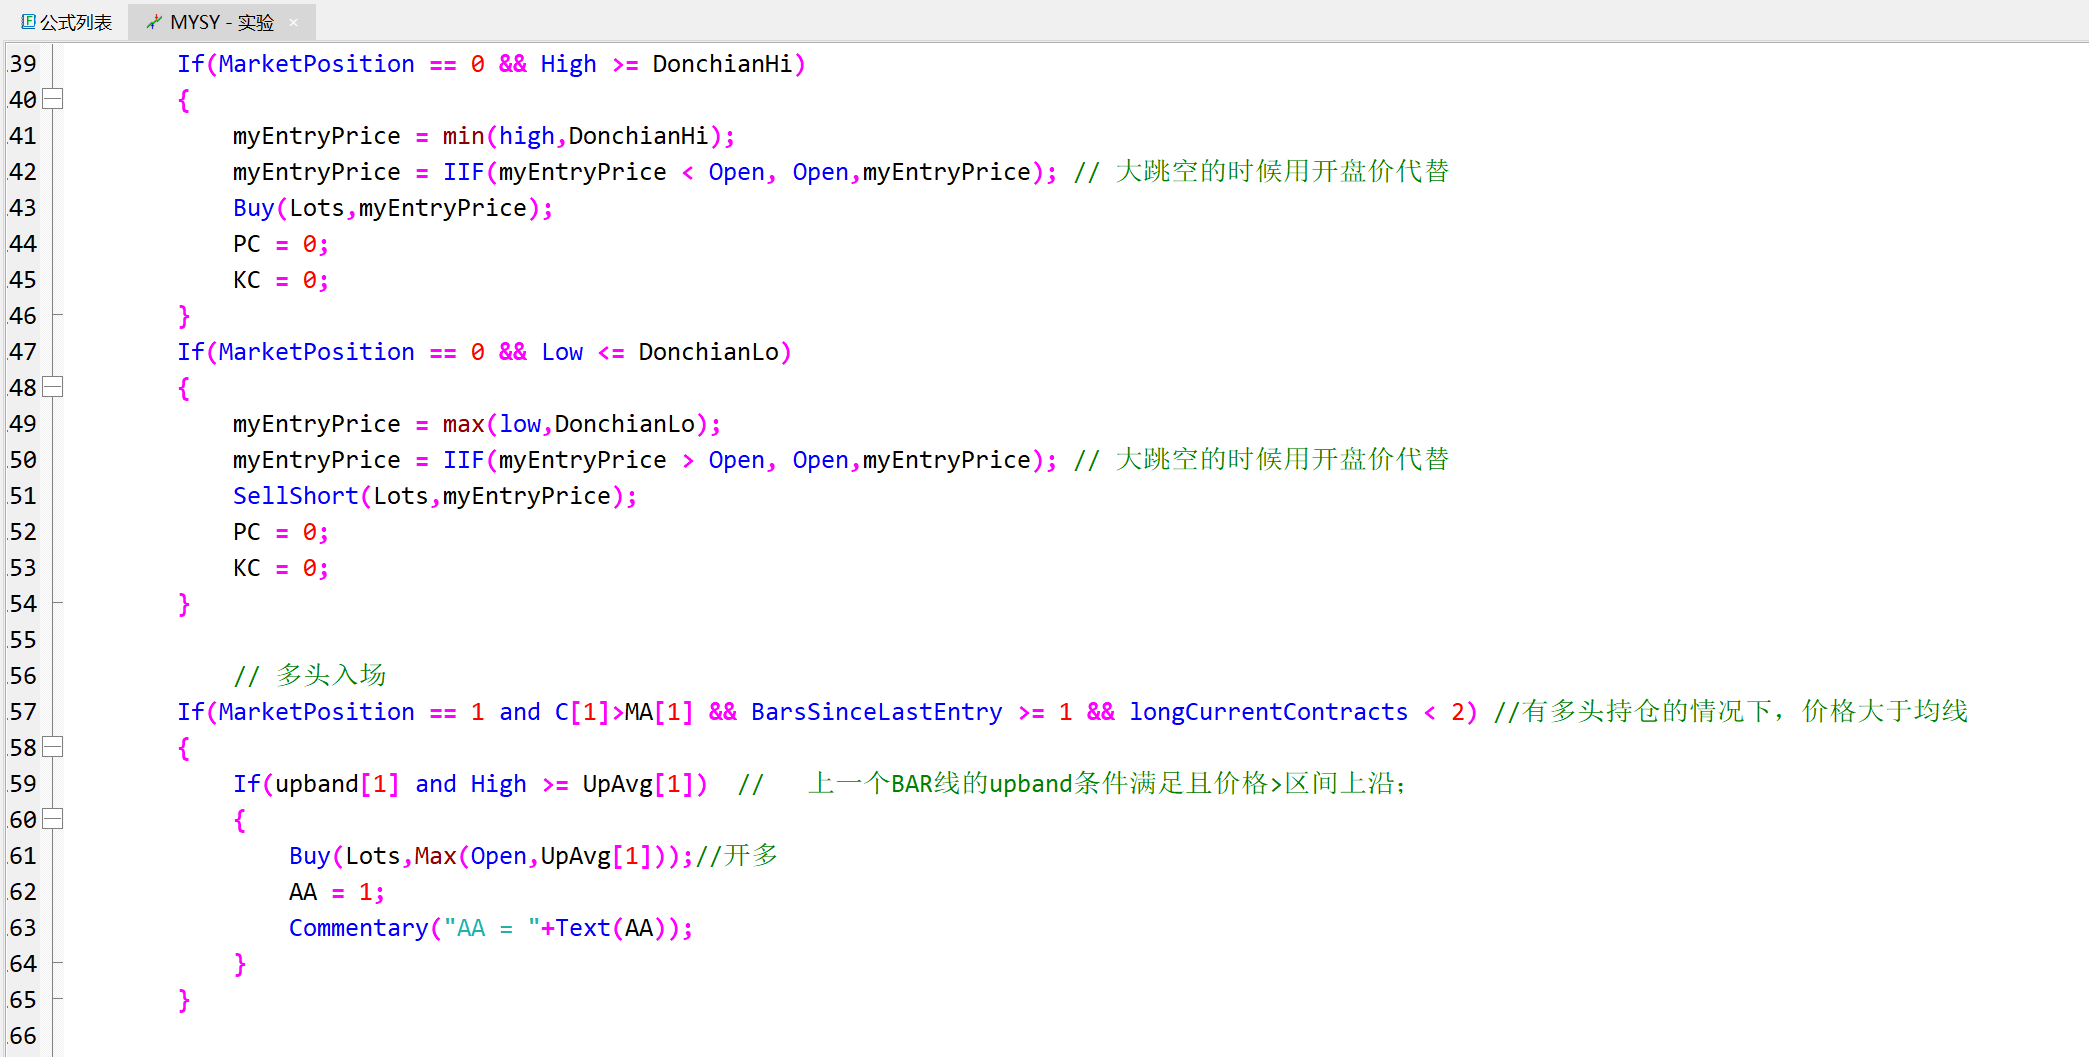Click Commentary on line 63
This screenshot has width=2089, height=1057.
(x=358, y=928)
